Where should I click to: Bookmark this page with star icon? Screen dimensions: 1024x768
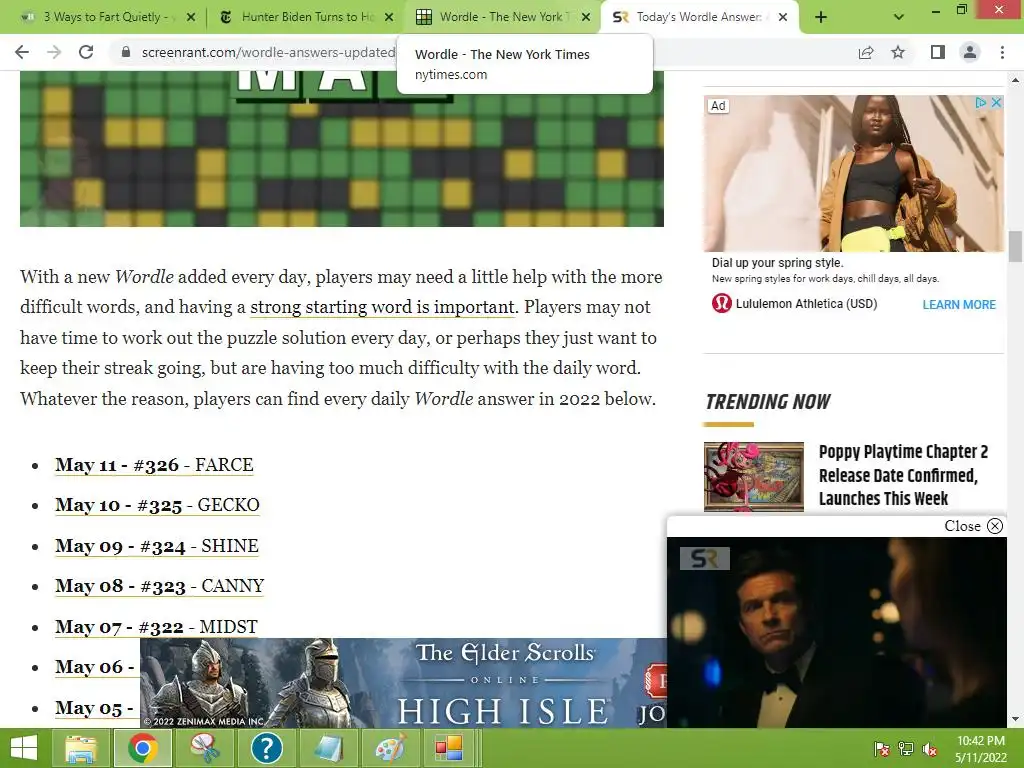tap(898, 52)
